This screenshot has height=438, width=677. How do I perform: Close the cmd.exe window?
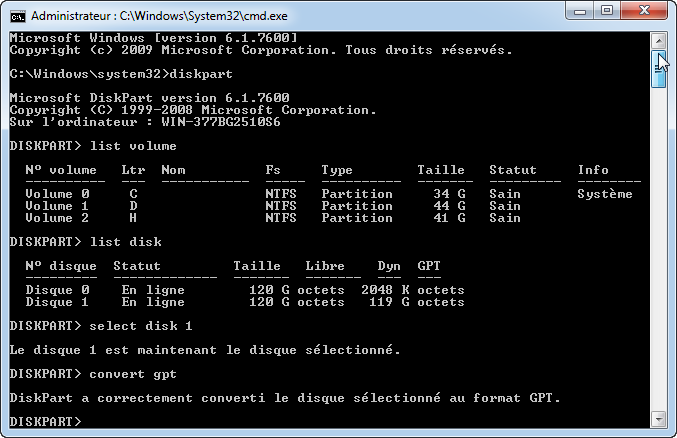[644, 11]
